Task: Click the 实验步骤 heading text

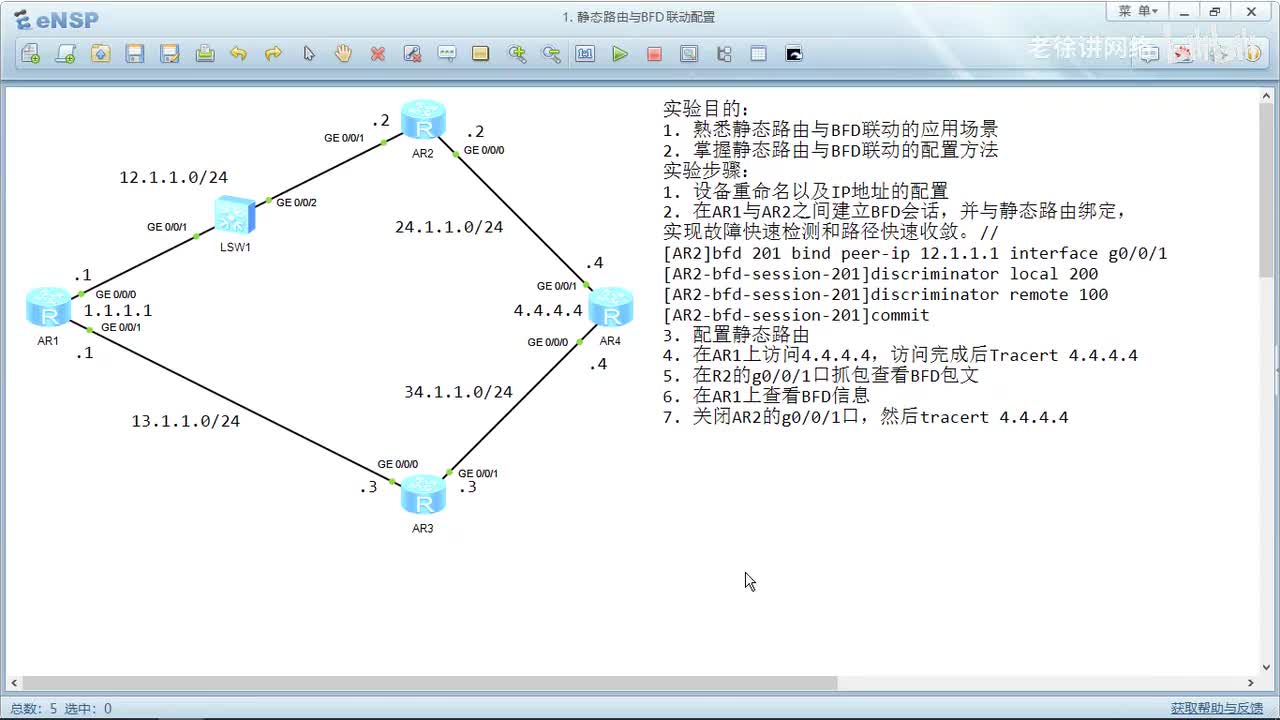Action: [x=706, y=171]
